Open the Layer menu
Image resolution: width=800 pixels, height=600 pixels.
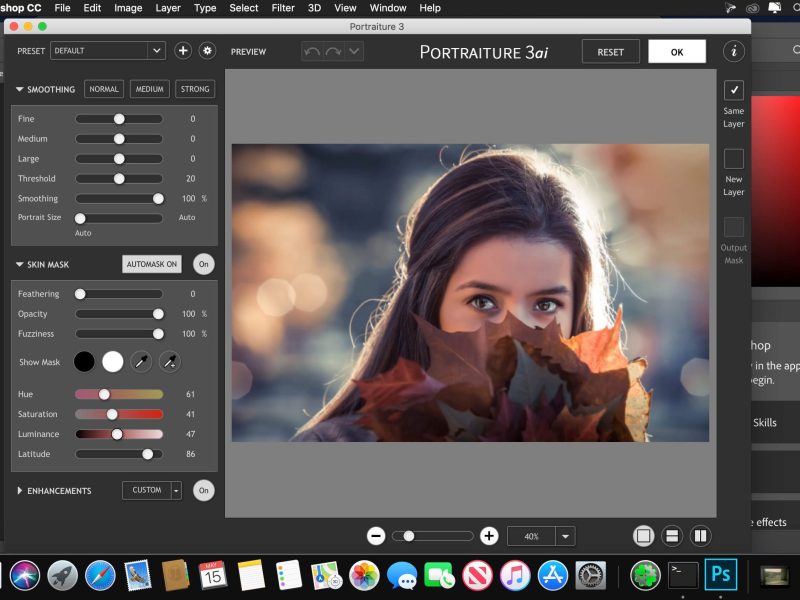click(x=168, y=8)
